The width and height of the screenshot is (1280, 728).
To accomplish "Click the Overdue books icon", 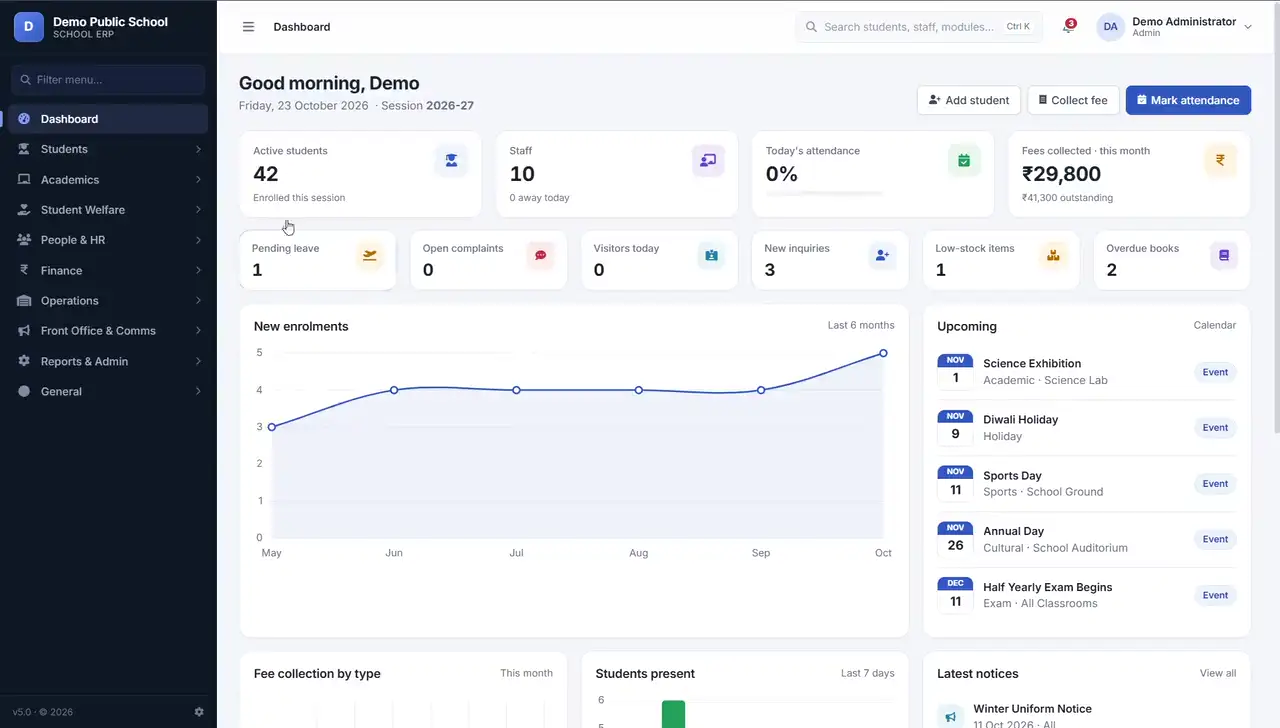I will pyautogui.click(x=1223, y=256).
